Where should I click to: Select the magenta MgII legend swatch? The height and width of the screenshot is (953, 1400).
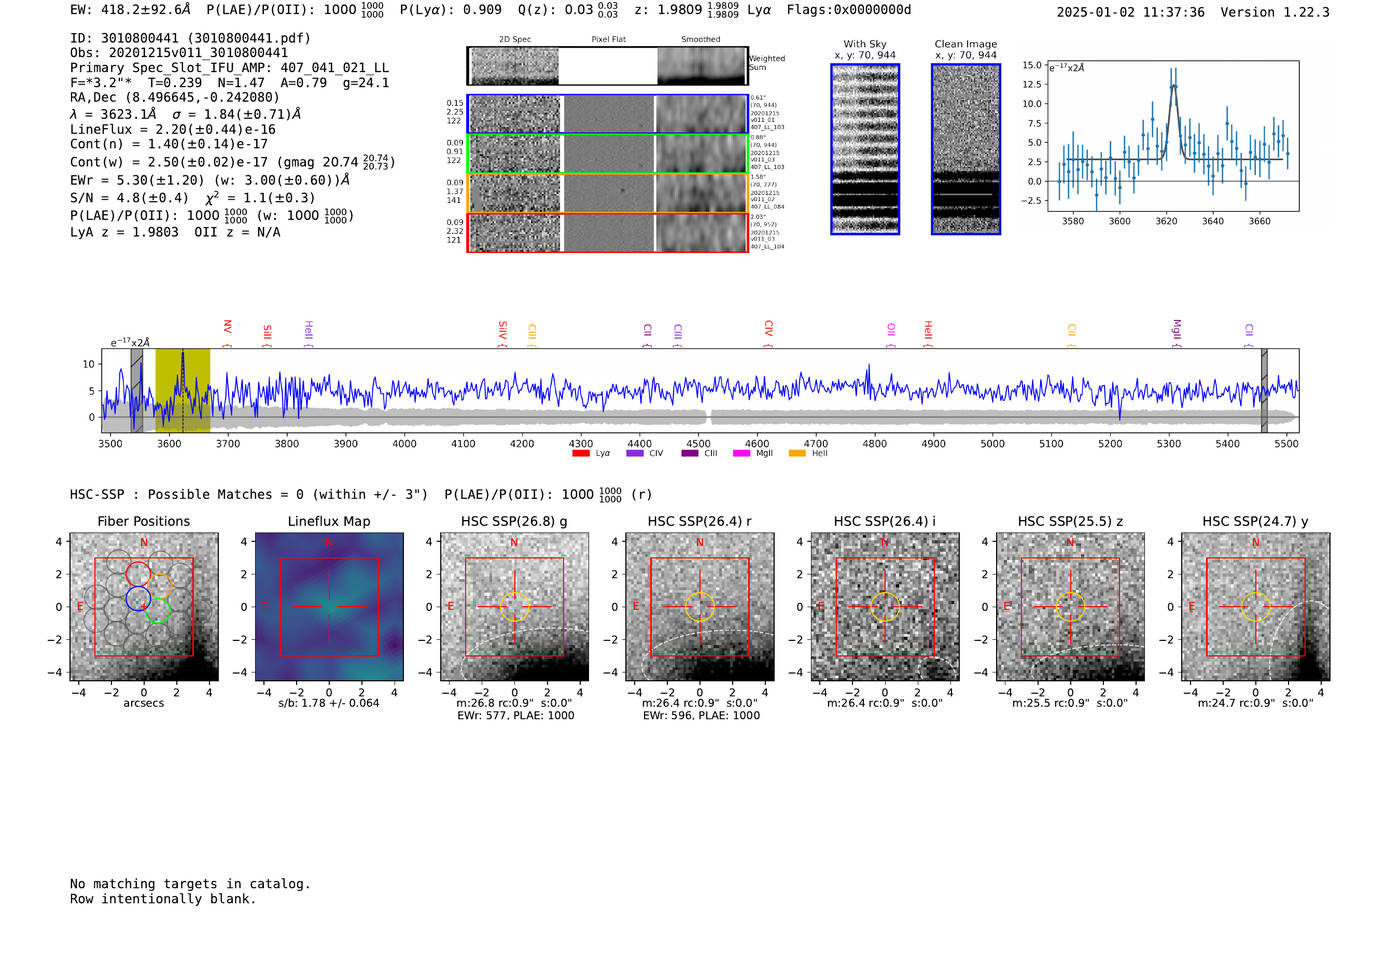(x=741, y=454)
